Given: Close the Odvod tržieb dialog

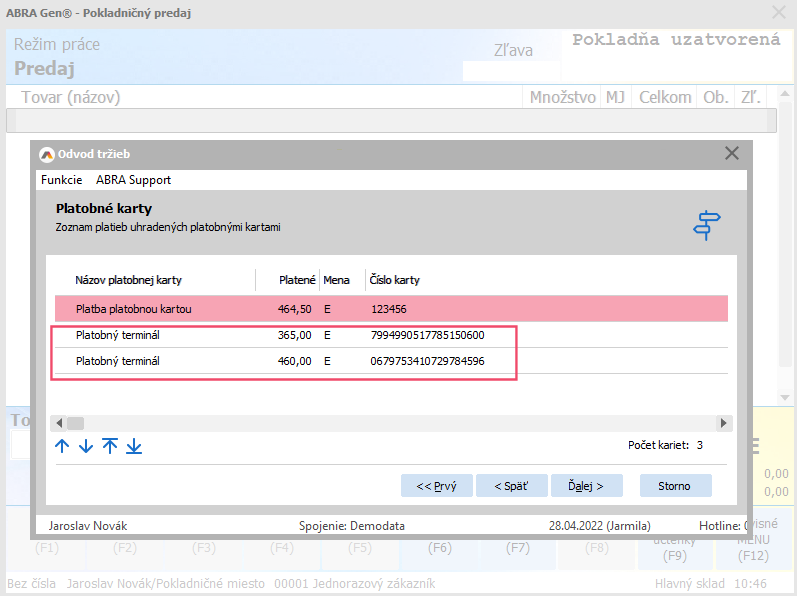Looking at the screenshot, I should pyautogui.click(x=731, y=153).
